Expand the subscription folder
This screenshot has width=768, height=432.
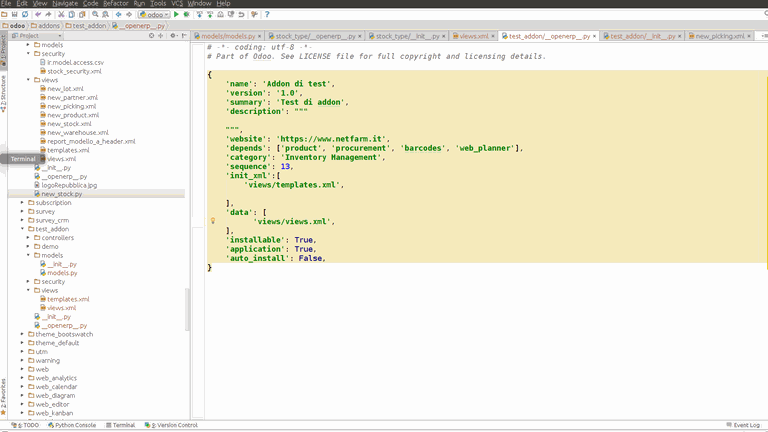(23, 202)
